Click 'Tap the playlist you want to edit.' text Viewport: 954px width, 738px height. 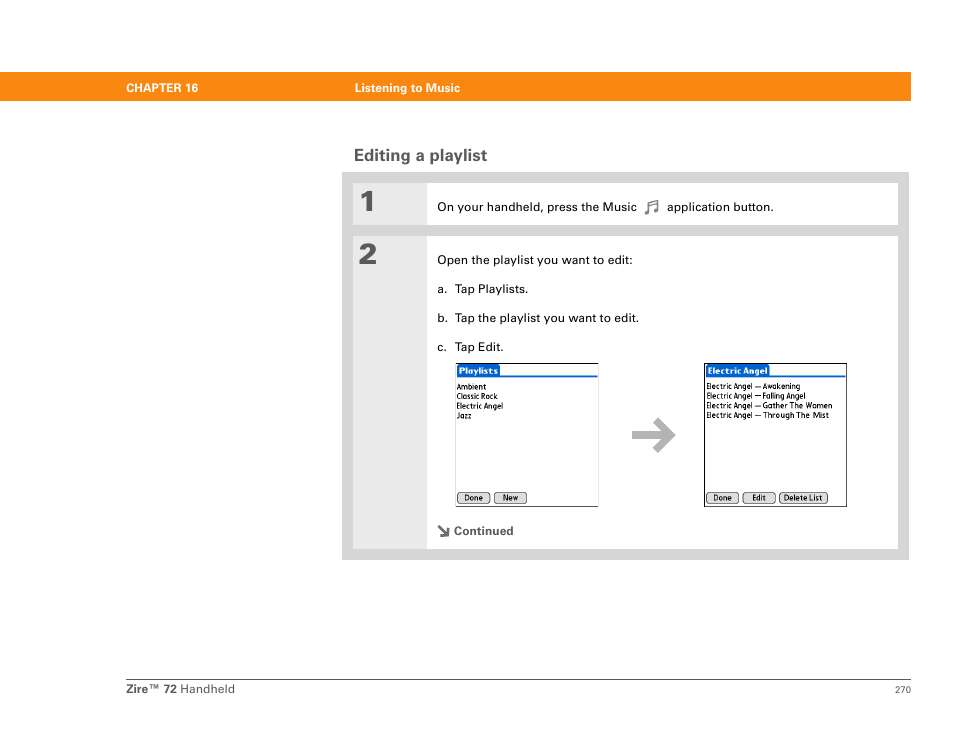[546, 318]
